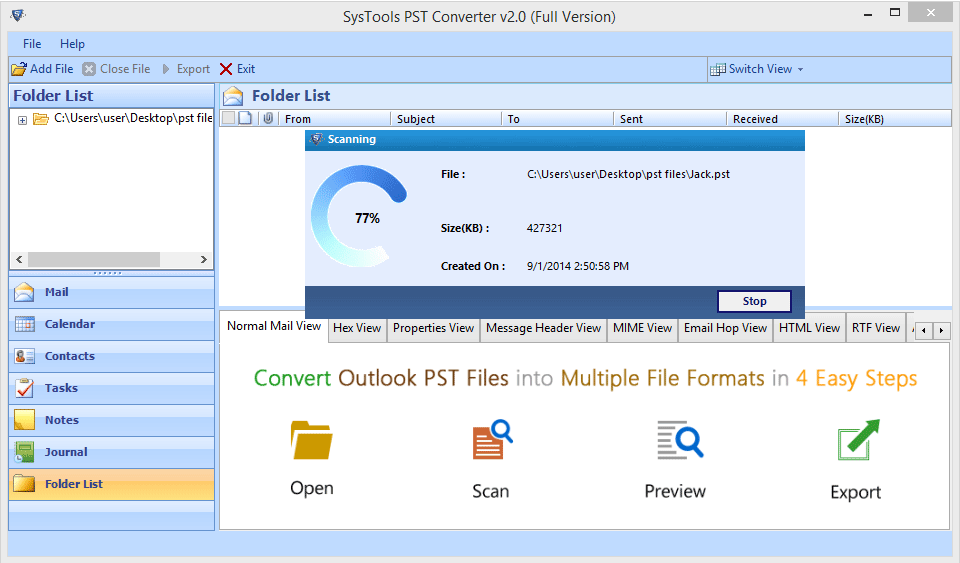Click the Export arrow step icon
The height and width of the screenshot is (563, 960).
pyautogui.click(x=858, y=439)
